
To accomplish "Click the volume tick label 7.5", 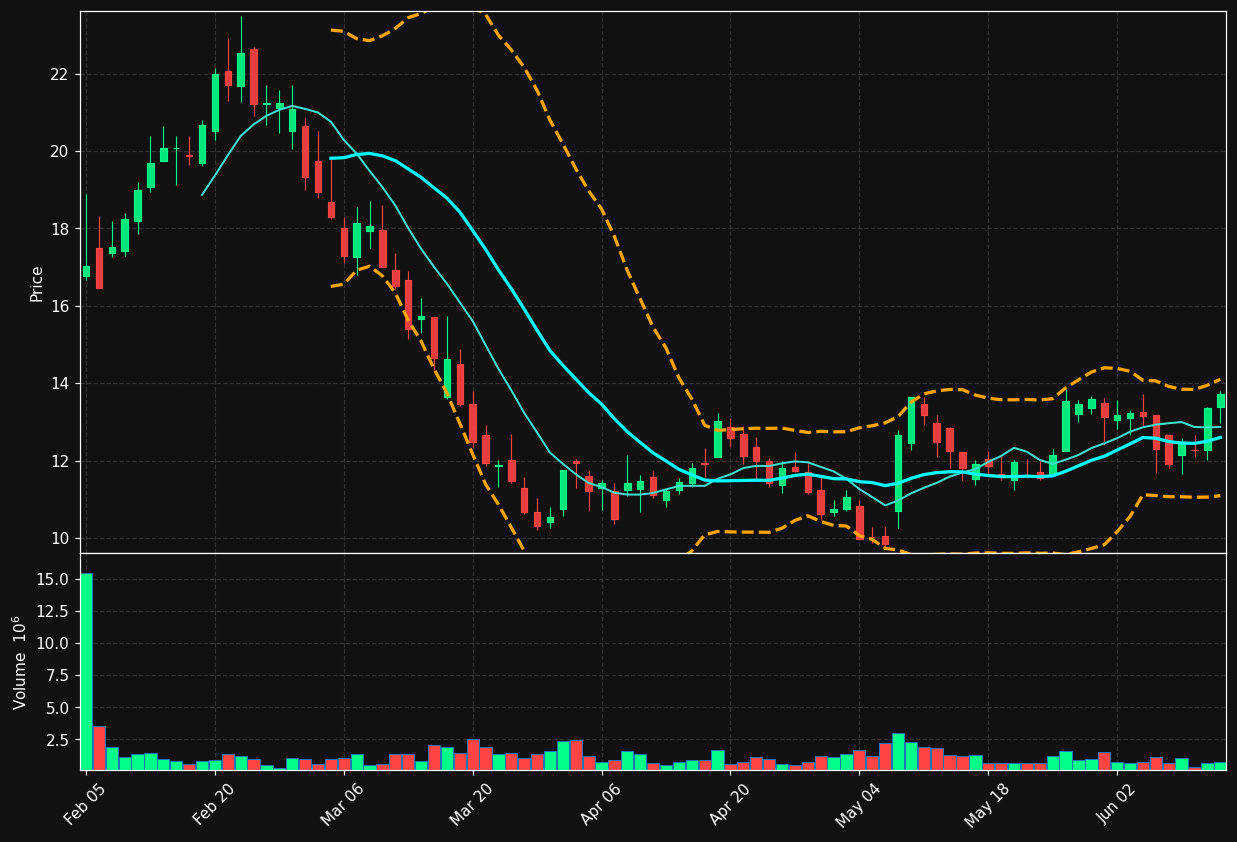I will 58,676.
